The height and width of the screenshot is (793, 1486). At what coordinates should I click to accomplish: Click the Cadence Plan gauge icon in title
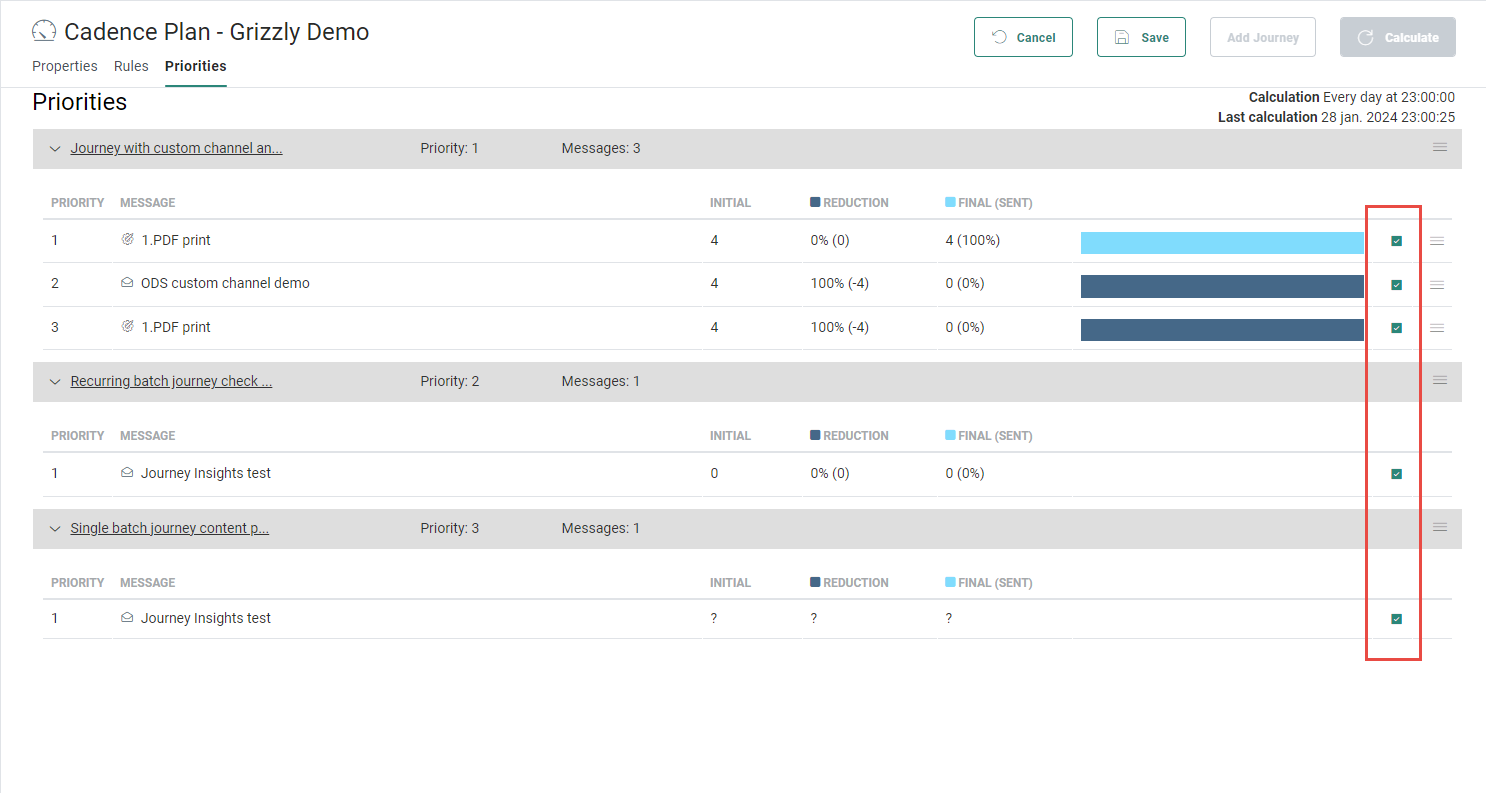44,32
